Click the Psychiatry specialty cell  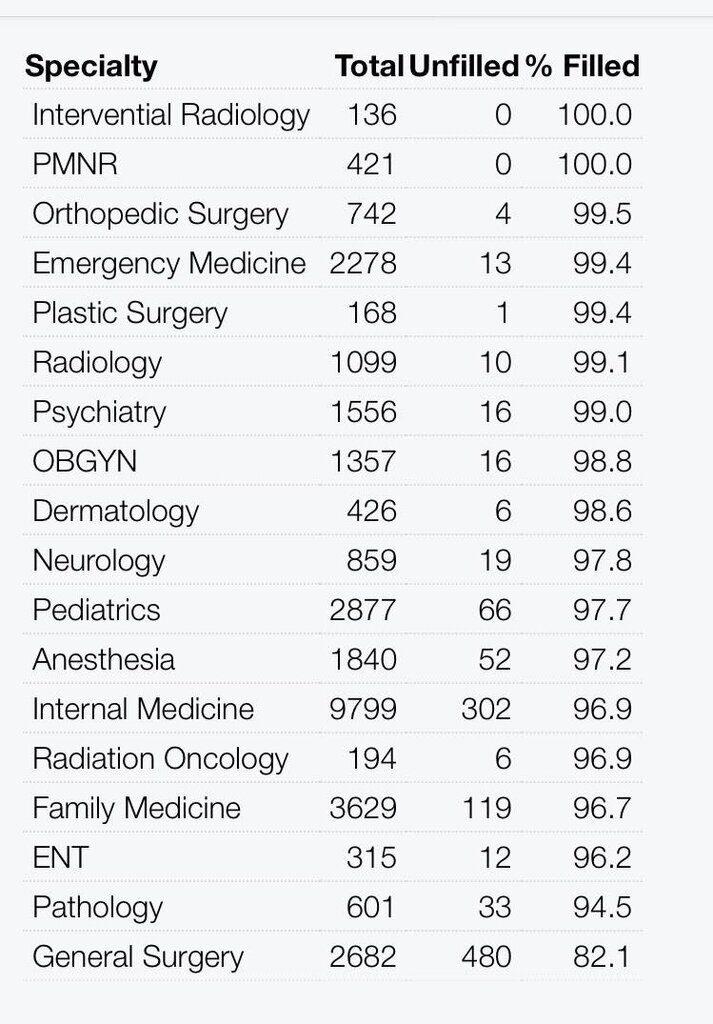(x=99, y=412)
